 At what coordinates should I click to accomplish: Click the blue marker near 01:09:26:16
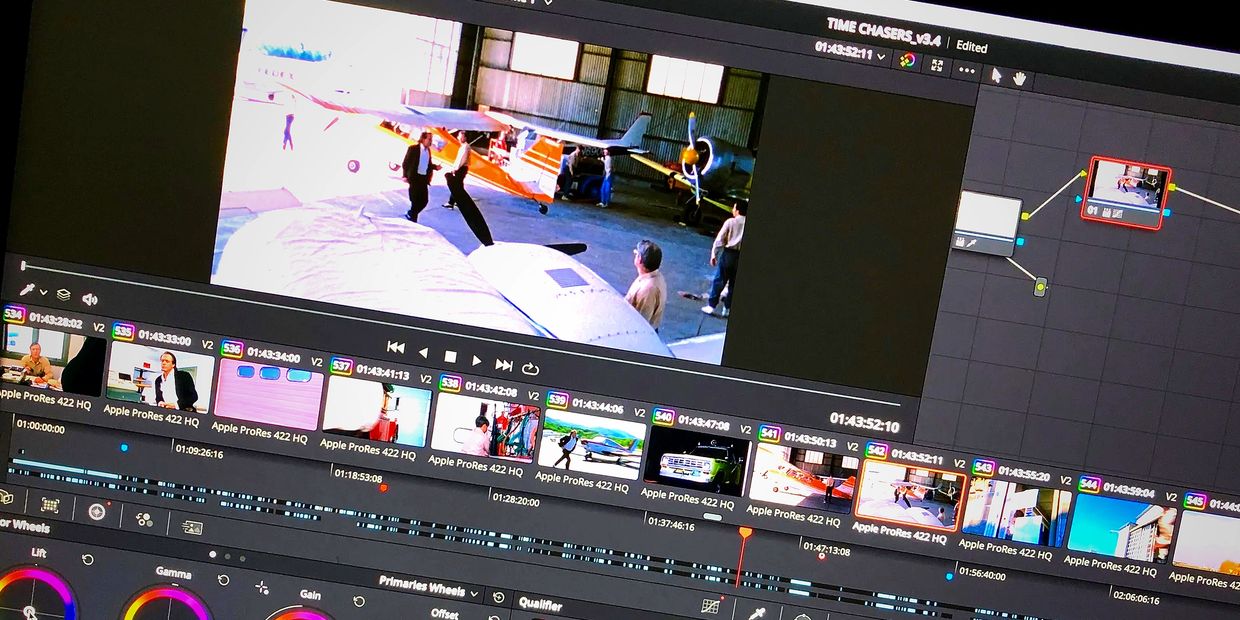tap(124, 447)
